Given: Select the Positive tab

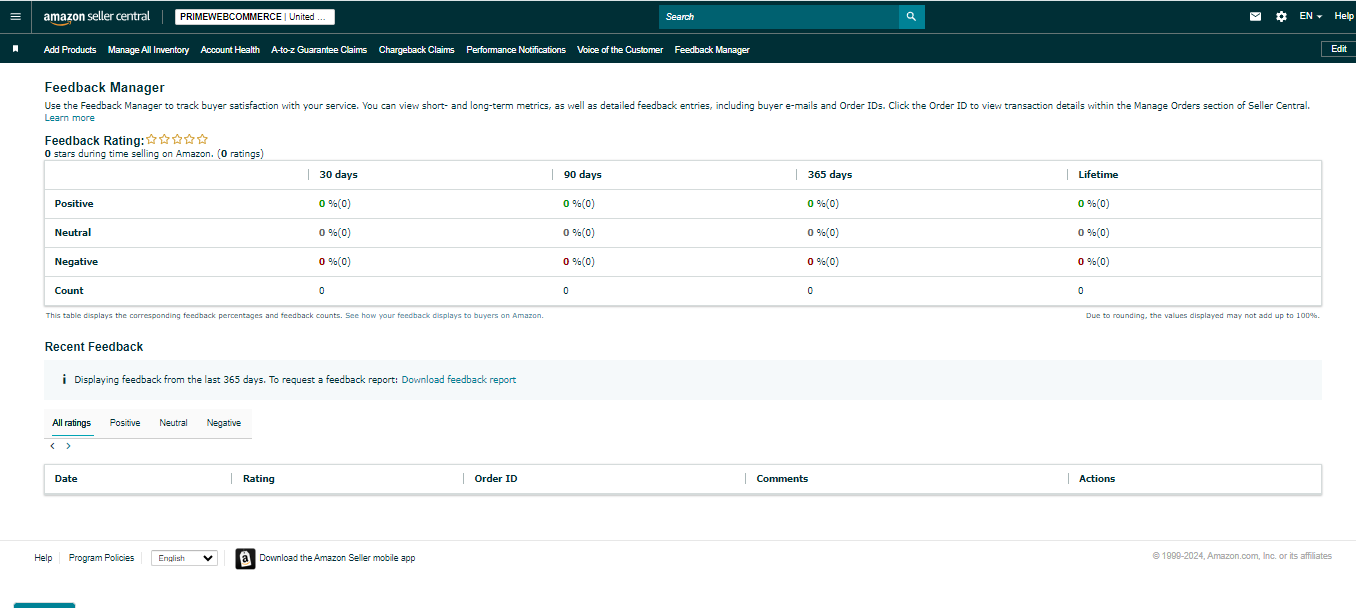Looking at the screenshot, I should (125, 423).
